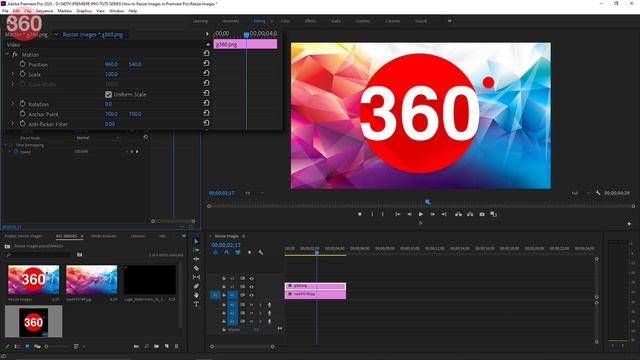Select the Type tool
This screenshot has height=360, width=640.
point(196,304)
